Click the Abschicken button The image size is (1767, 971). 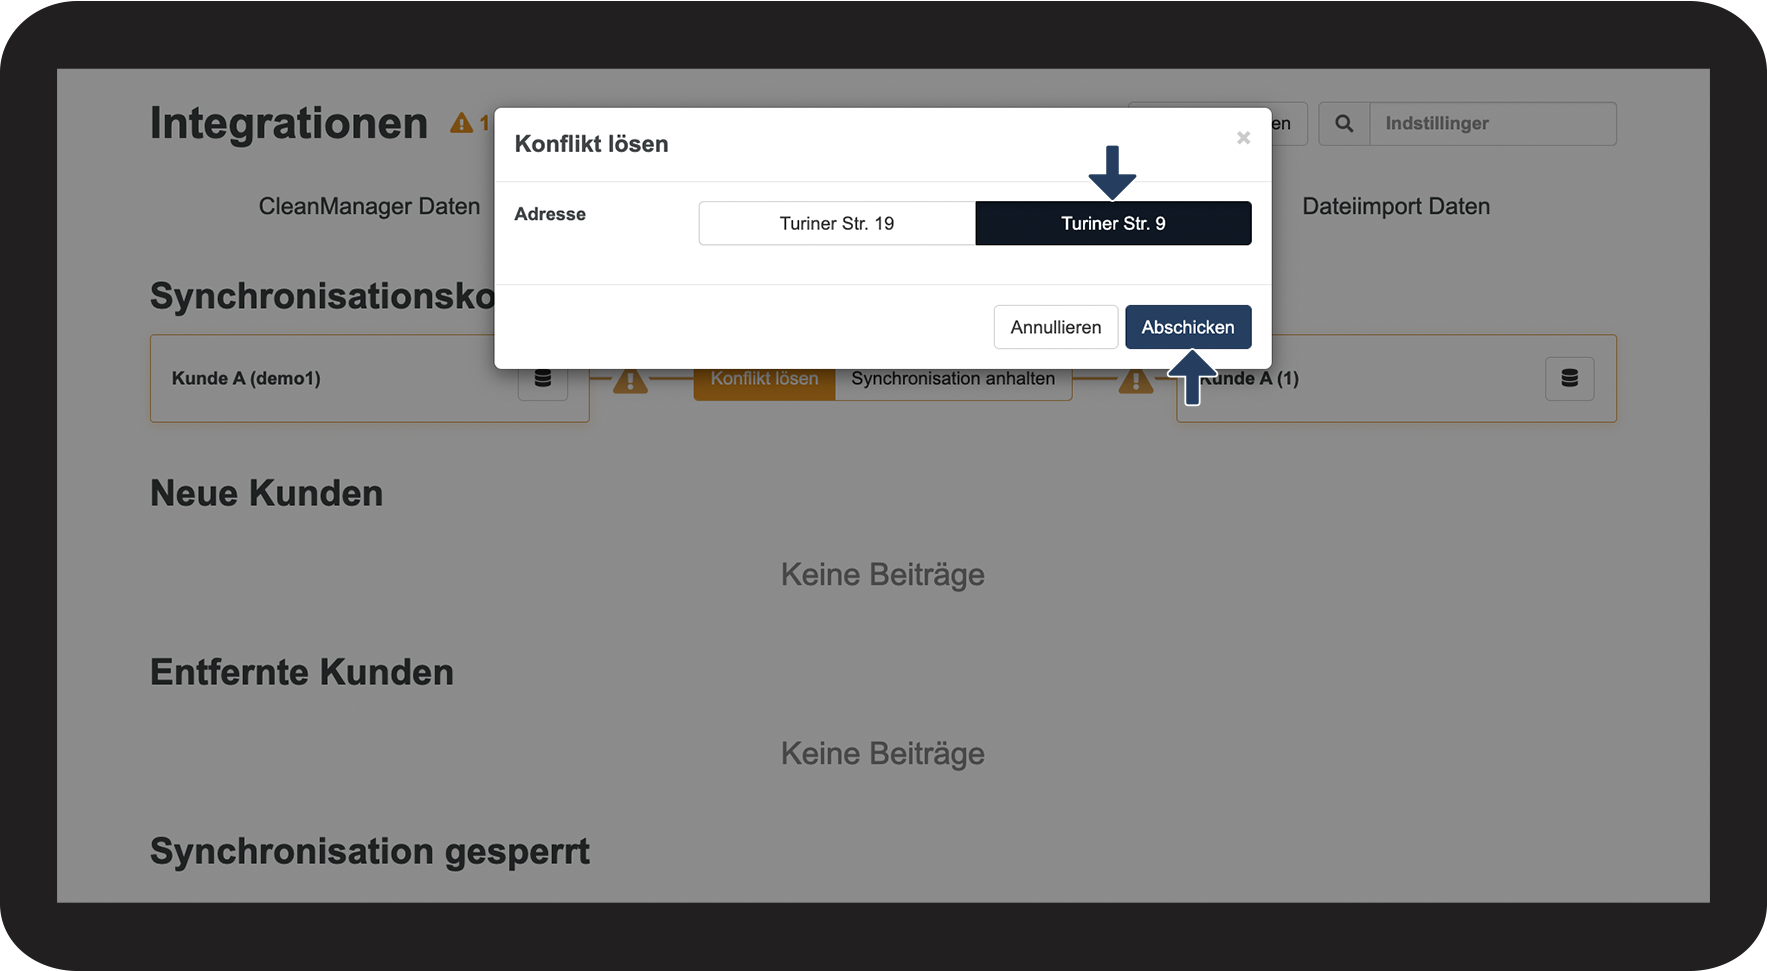1188,327
